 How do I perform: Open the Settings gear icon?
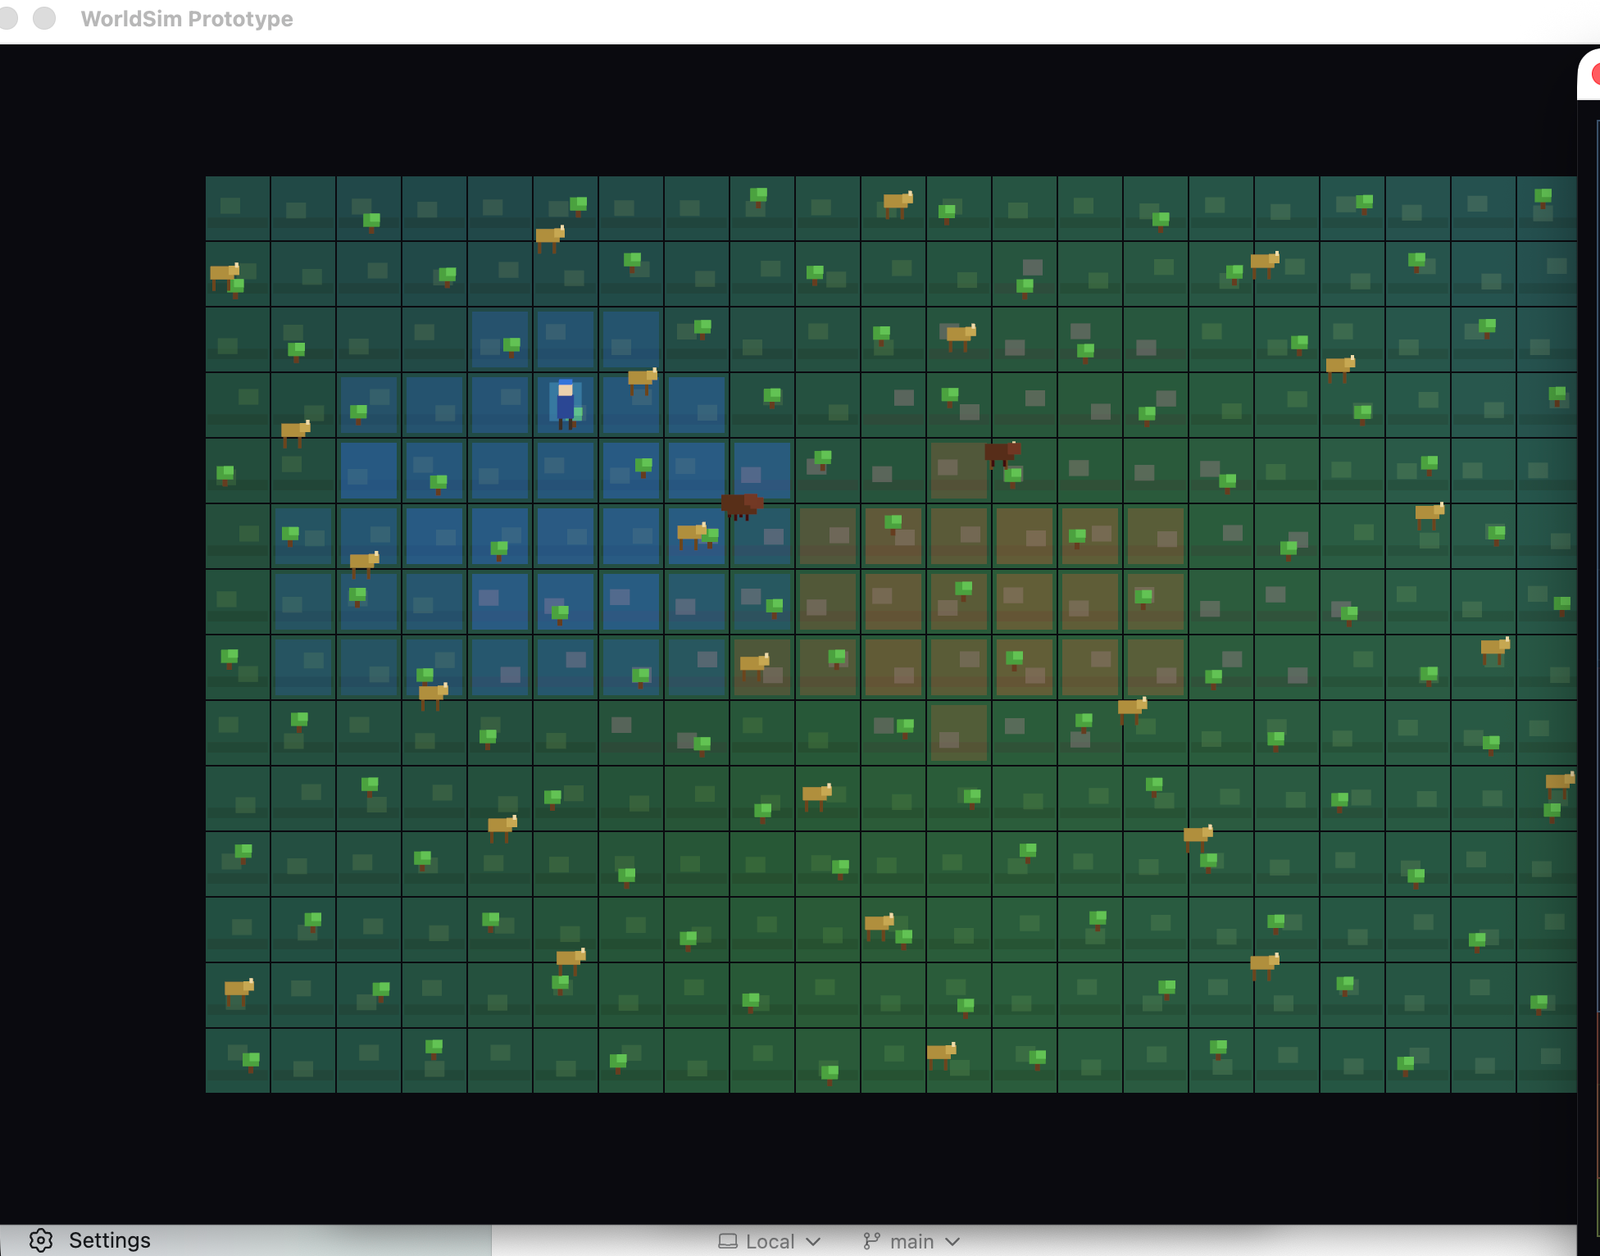pos(40,1240)
